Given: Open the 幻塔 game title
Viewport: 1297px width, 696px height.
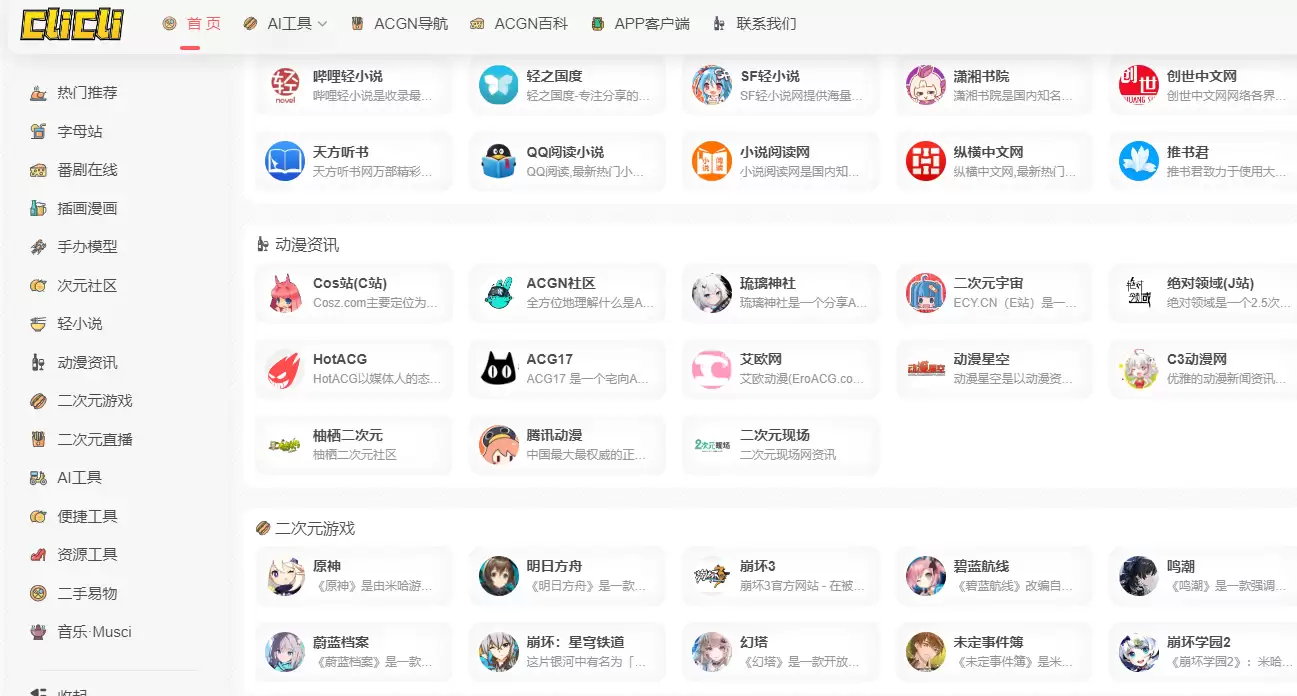Looking at the screenshot, I should [x=754, y=642].
